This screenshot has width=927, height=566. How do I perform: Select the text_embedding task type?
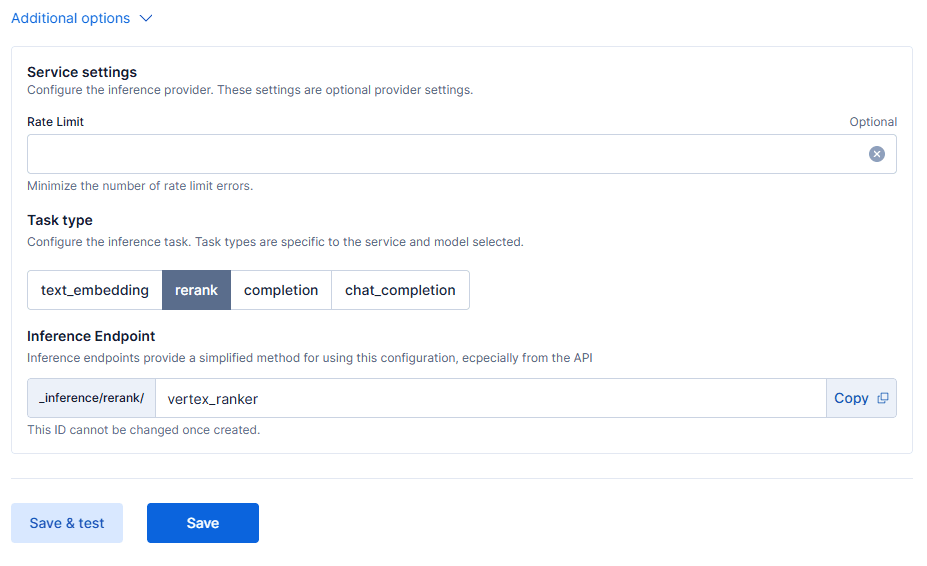tap(95, 290)
